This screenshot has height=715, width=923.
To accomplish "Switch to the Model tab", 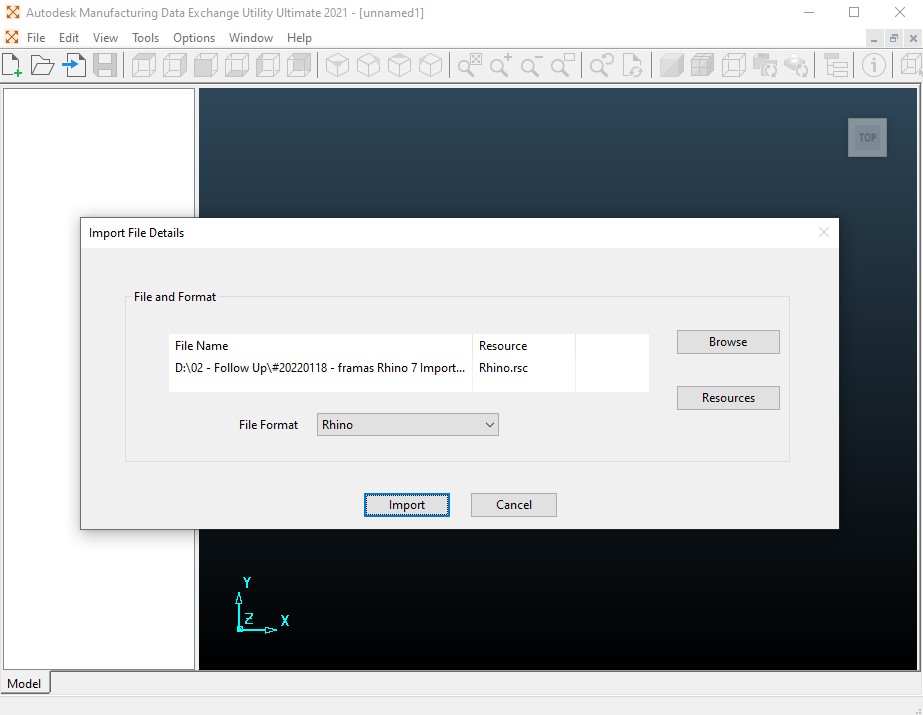I will 25,683.
